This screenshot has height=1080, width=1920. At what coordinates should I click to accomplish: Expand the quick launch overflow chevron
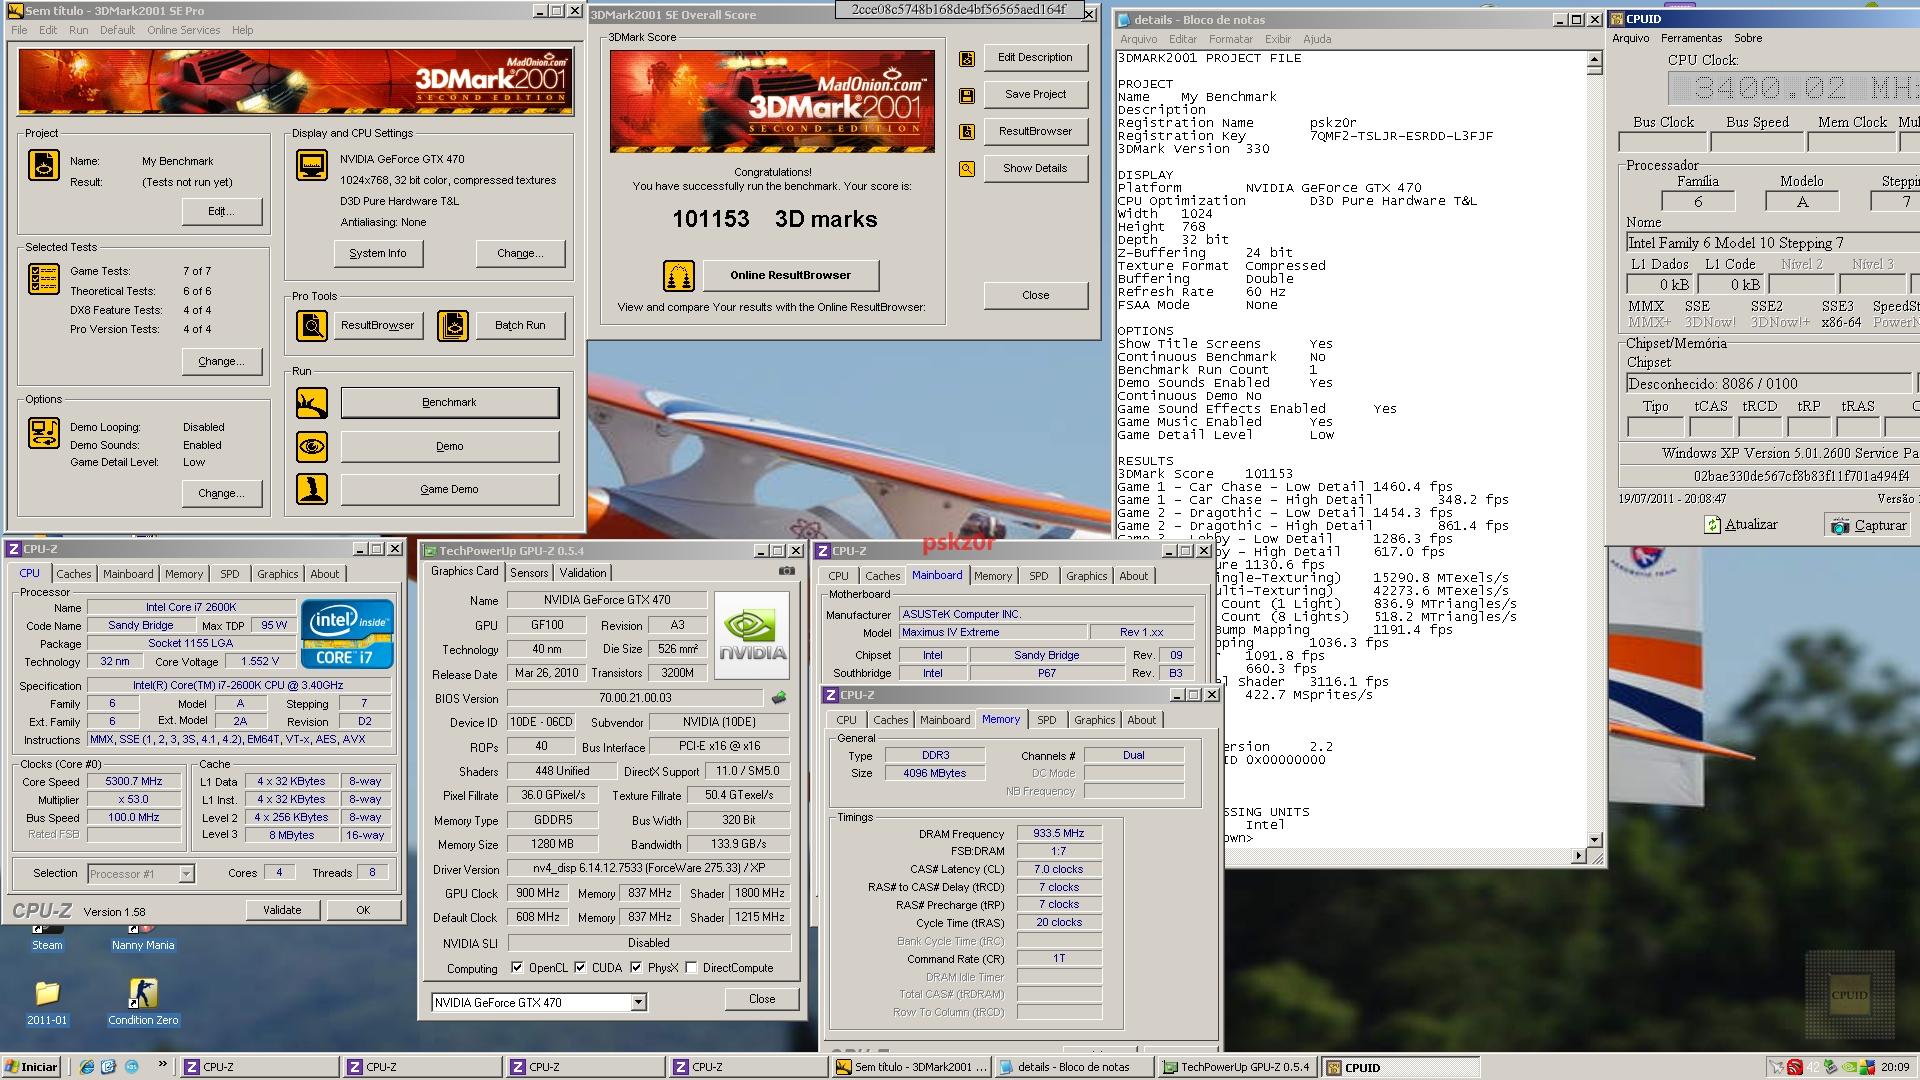(x=162, y=1066)
